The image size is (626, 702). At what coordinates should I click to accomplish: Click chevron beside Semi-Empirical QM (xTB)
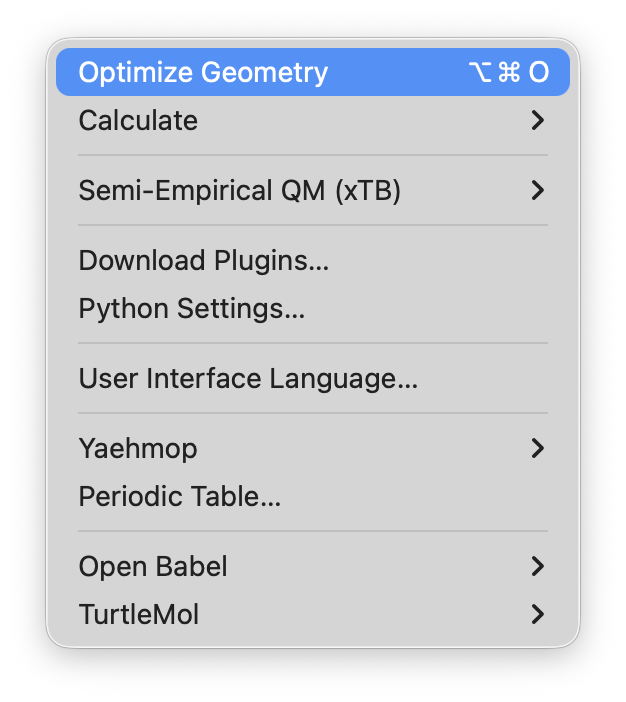tap(538, 190)
